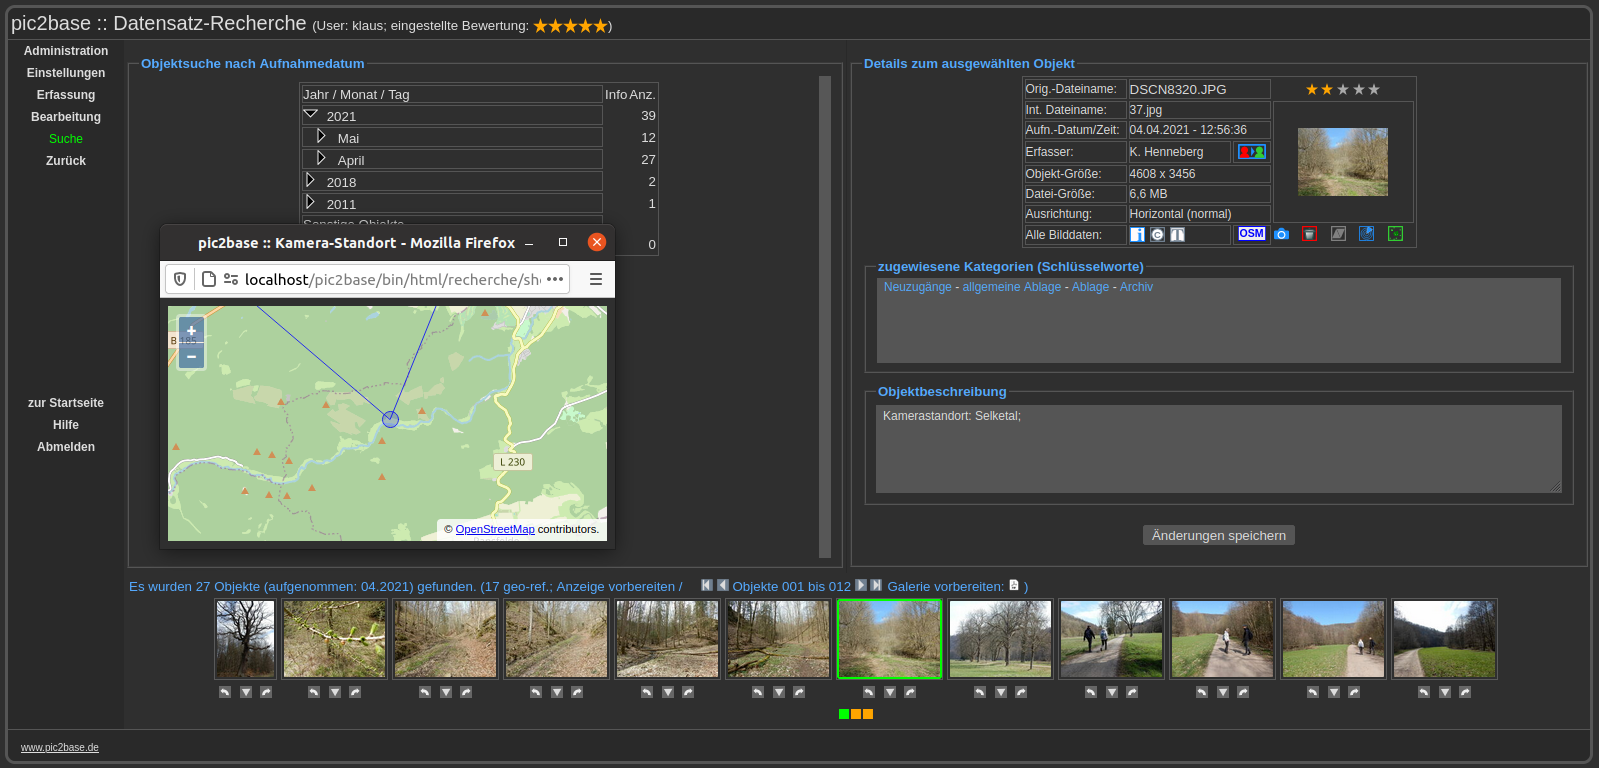Set the photo rating to five stars

(x=1374, y=90)
